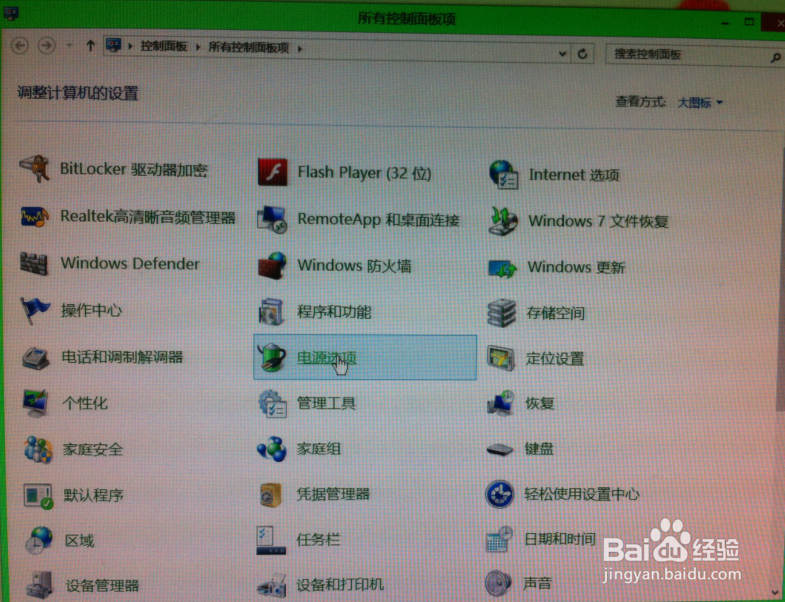Click the search magnifier icon
Viewport: 785px width, 602px height.
point(775,58)
